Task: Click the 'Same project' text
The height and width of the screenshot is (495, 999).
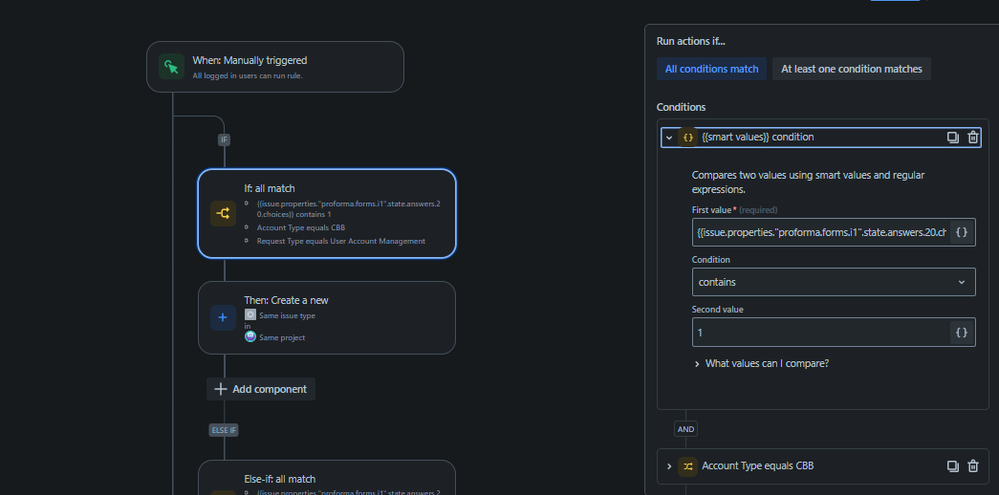Action: [x=282, y=338]
